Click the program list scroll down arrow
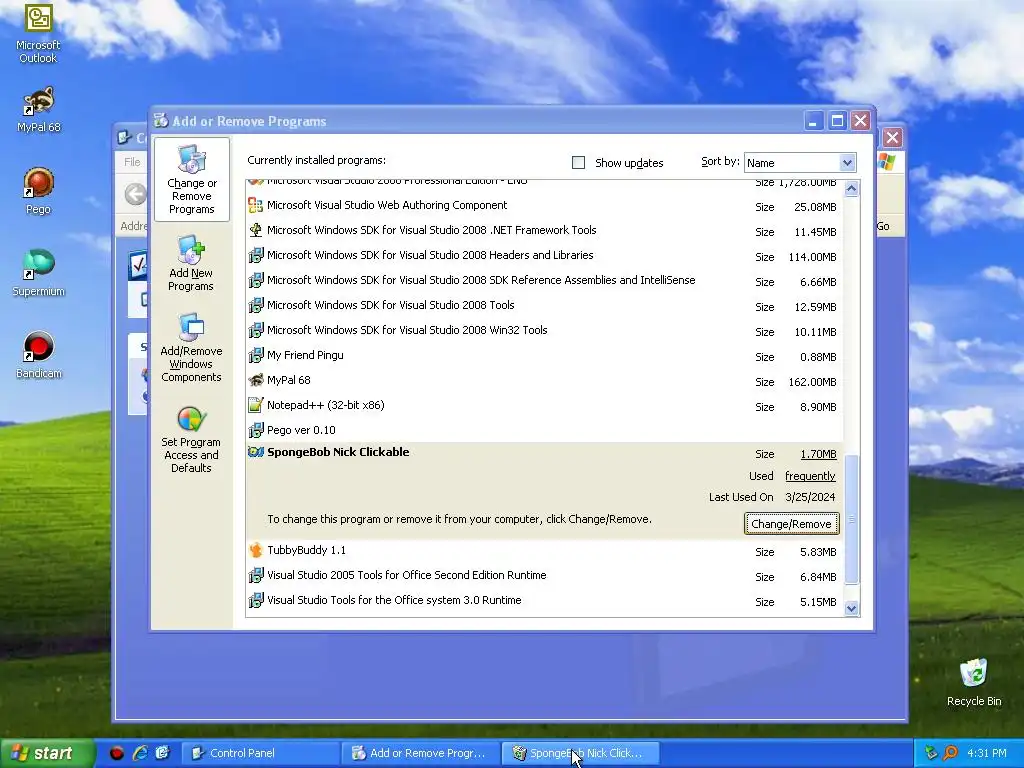This screenshot has height=768, width=1024. [x=852, y=609]
